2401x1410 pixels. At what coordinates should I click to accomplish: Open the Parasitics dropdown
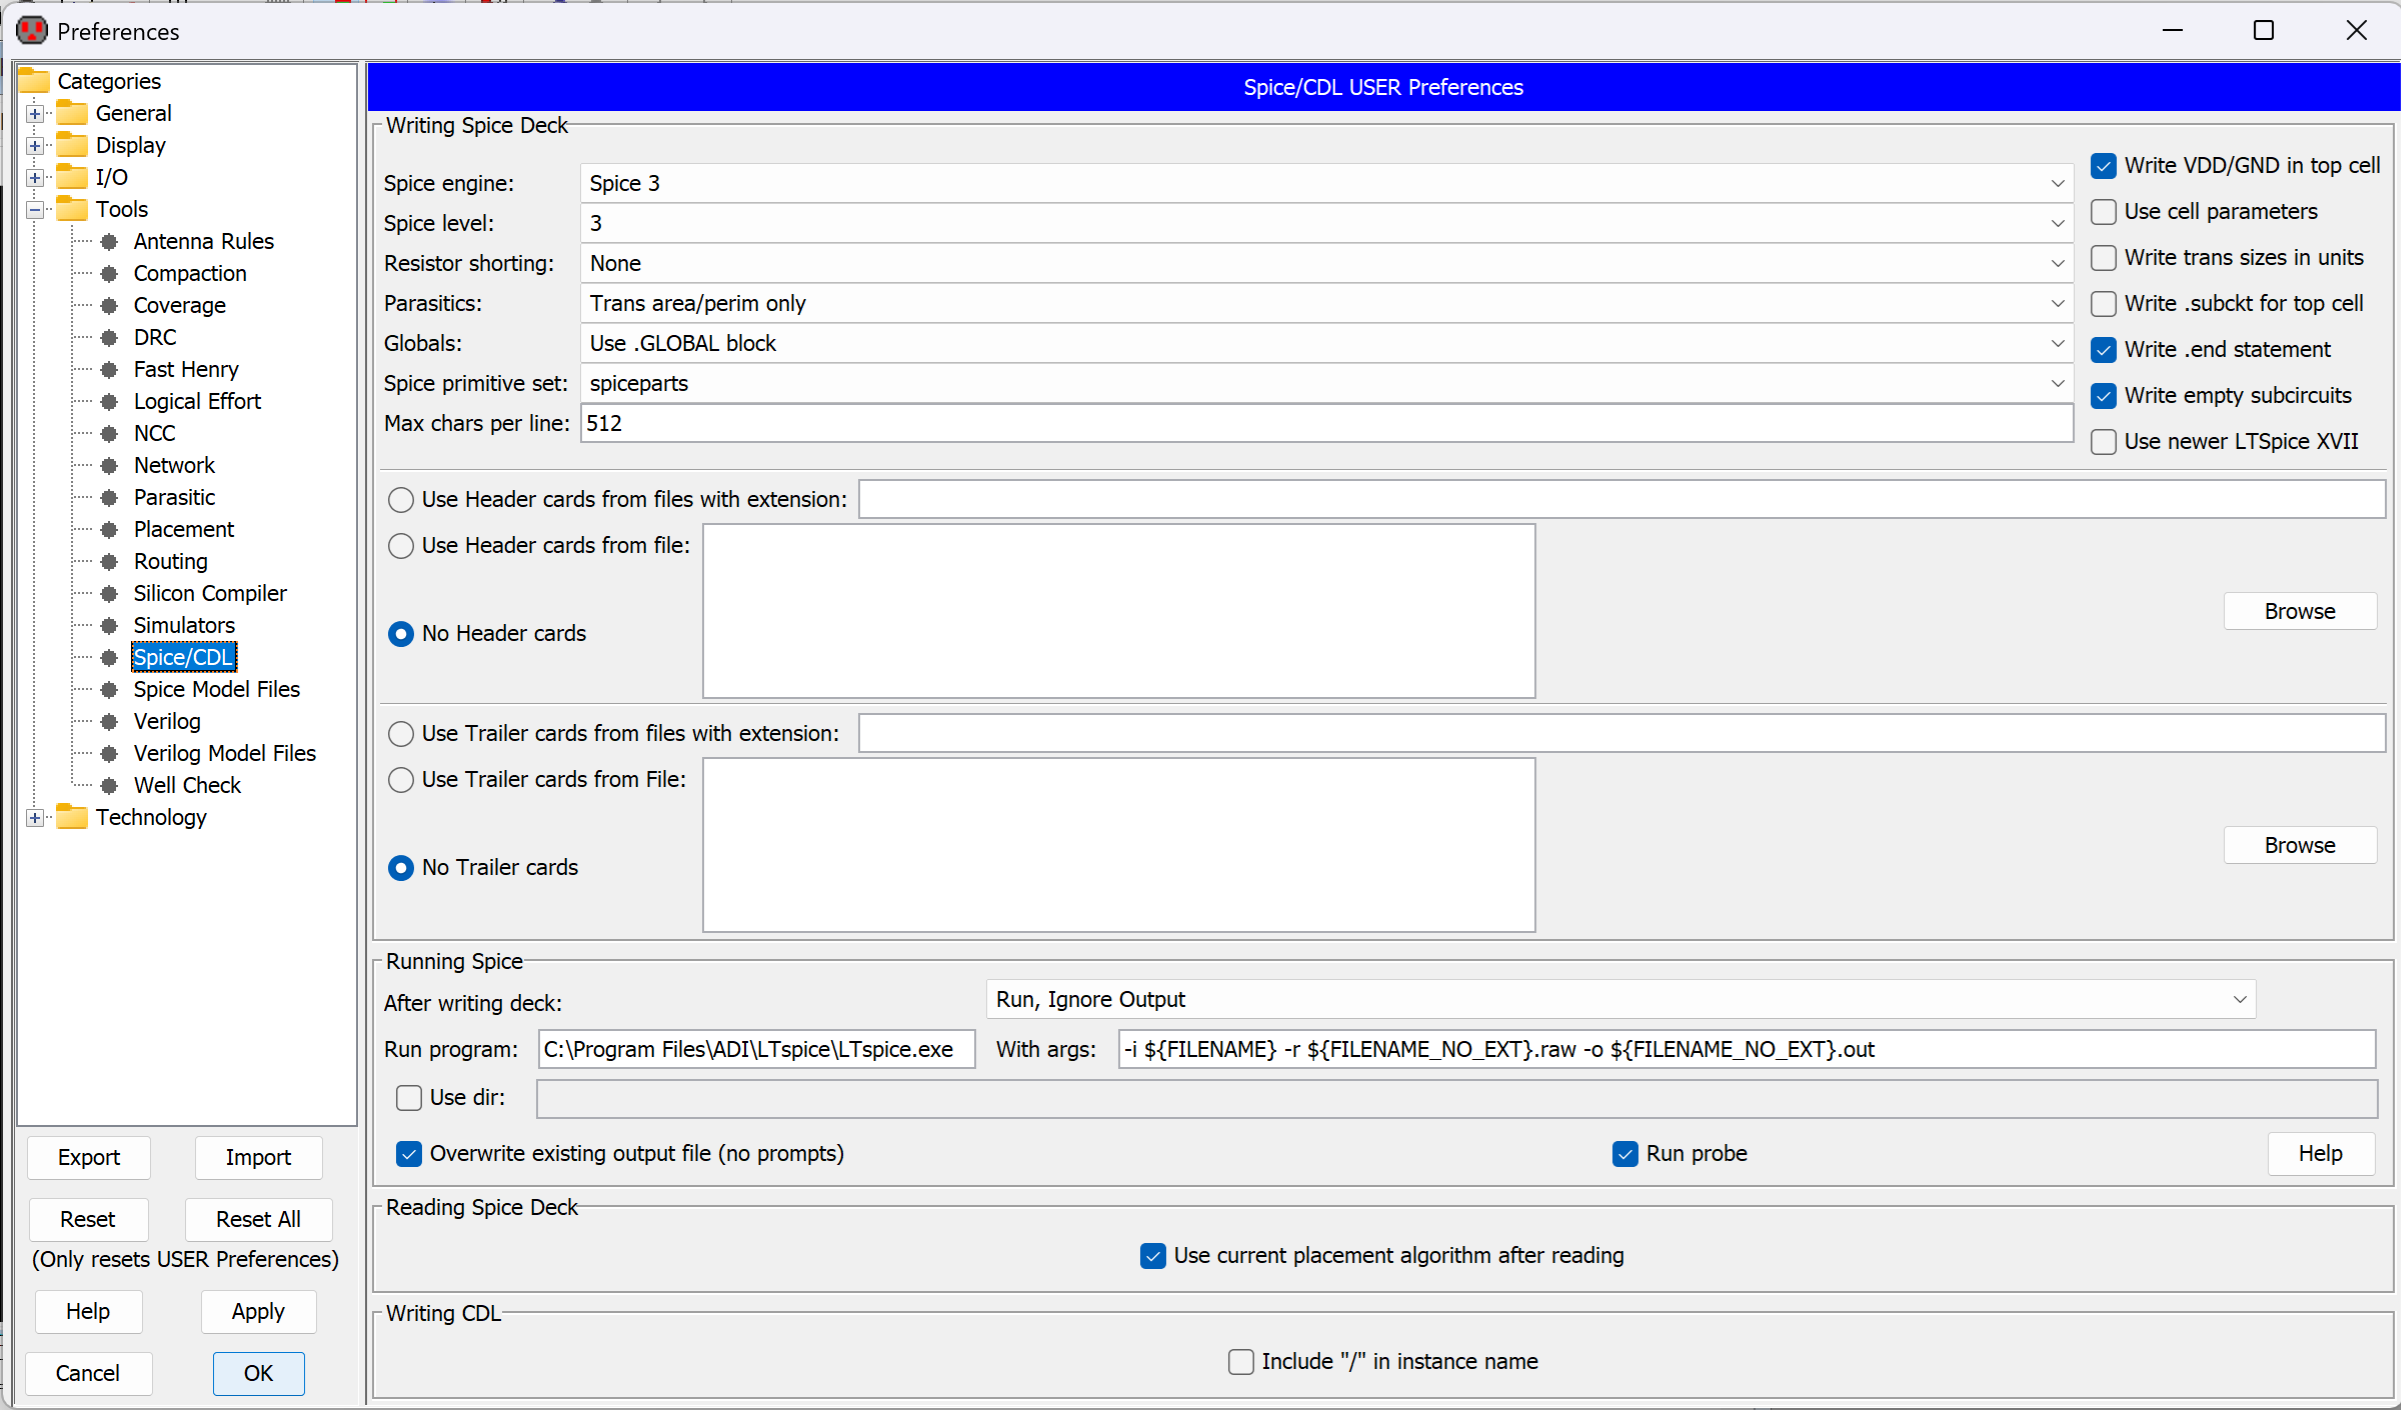pos(1326,303)
